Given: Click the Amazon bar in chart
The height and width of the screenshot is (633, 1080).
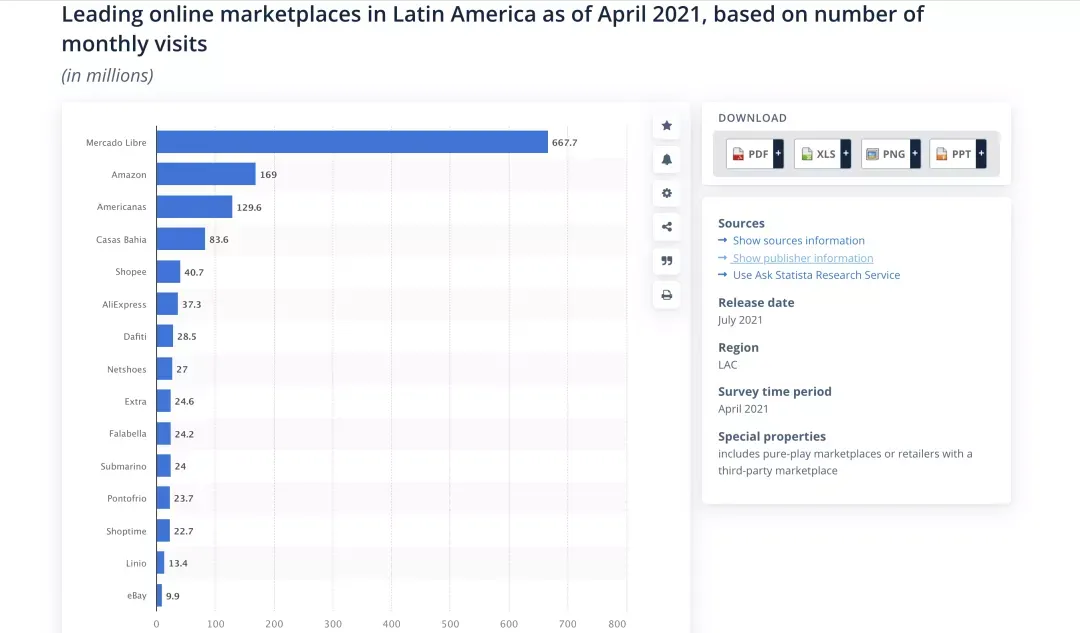Looking at the screenshot, I should pyautogui.click(x=206, y=174).
